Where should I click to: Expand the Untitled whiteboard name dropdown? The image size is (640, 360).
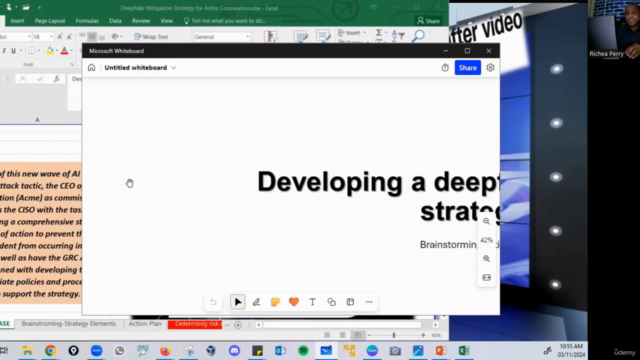[x=173, y=68]
